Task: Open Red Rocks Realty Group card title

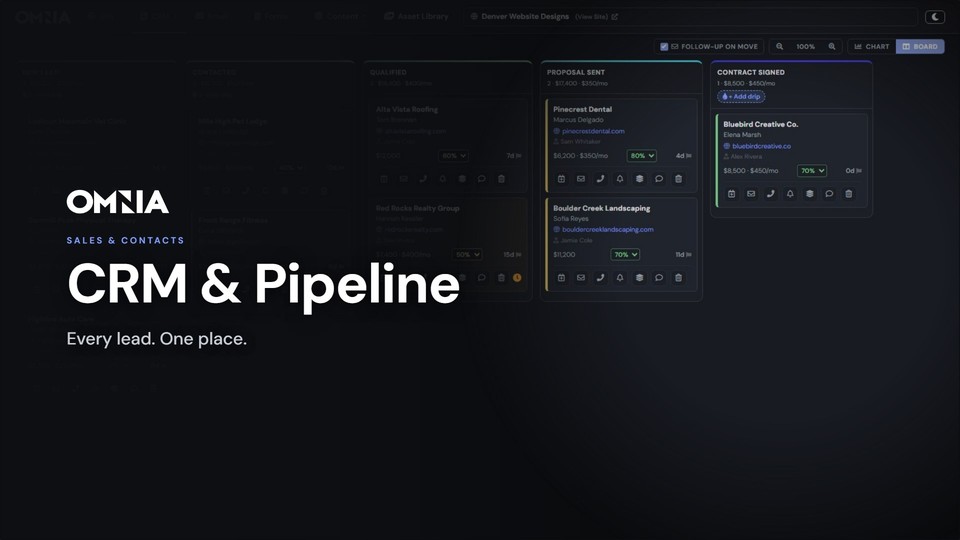Action: click(x=417, y=208)
